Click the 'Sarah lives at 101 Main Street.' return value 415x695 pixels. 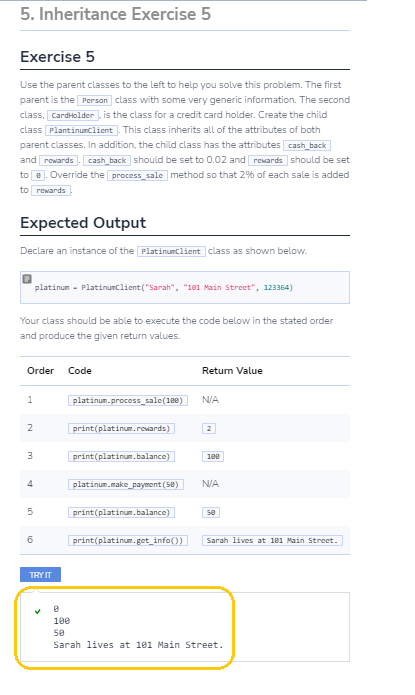tap(272, 540)
